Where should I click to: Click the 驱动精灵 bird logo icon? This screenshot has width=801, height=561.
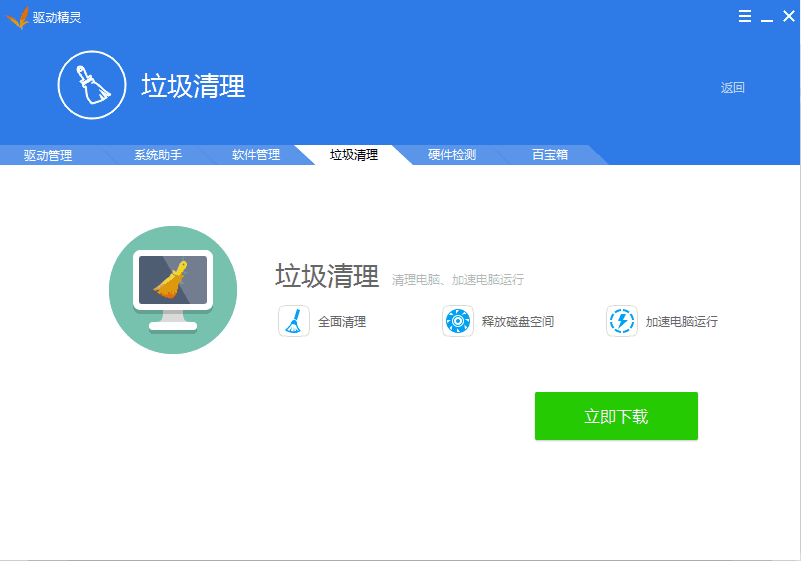pyautogui.click(x=17, y=18)
